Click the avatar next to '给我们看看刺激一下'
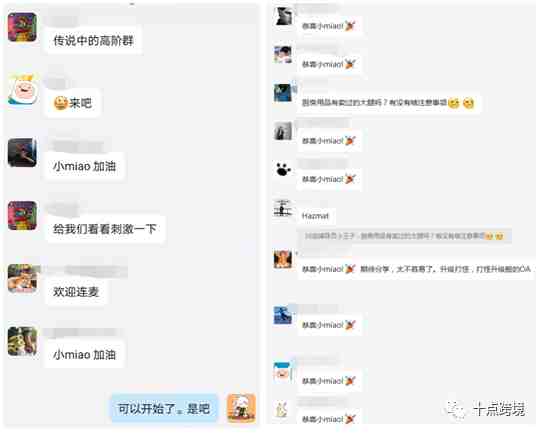The image size is (542, 434). click(x=22, y=216)
